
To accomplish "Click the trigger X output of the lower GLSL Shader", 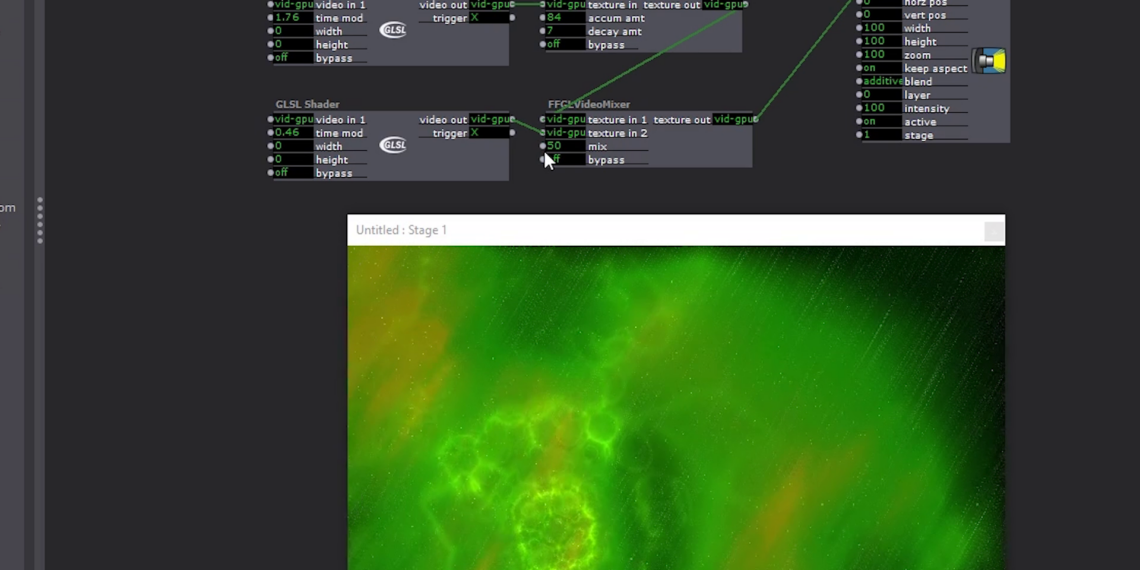I will coord(489,133).
